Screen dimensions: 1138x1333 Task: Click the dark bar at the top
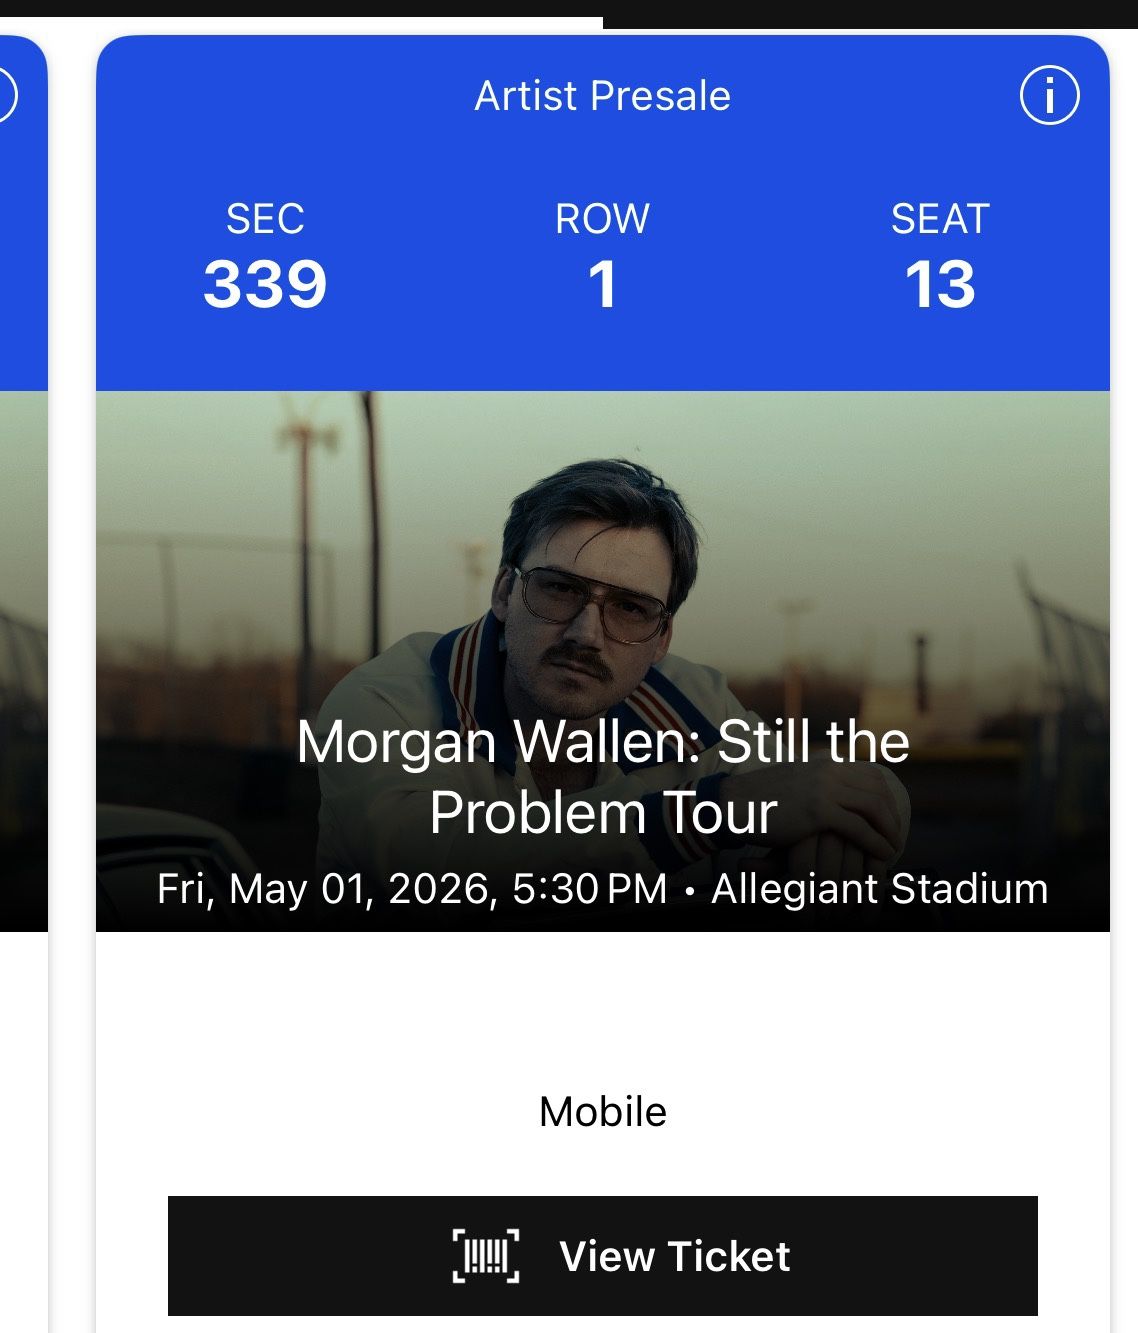(x=870, y=13)
